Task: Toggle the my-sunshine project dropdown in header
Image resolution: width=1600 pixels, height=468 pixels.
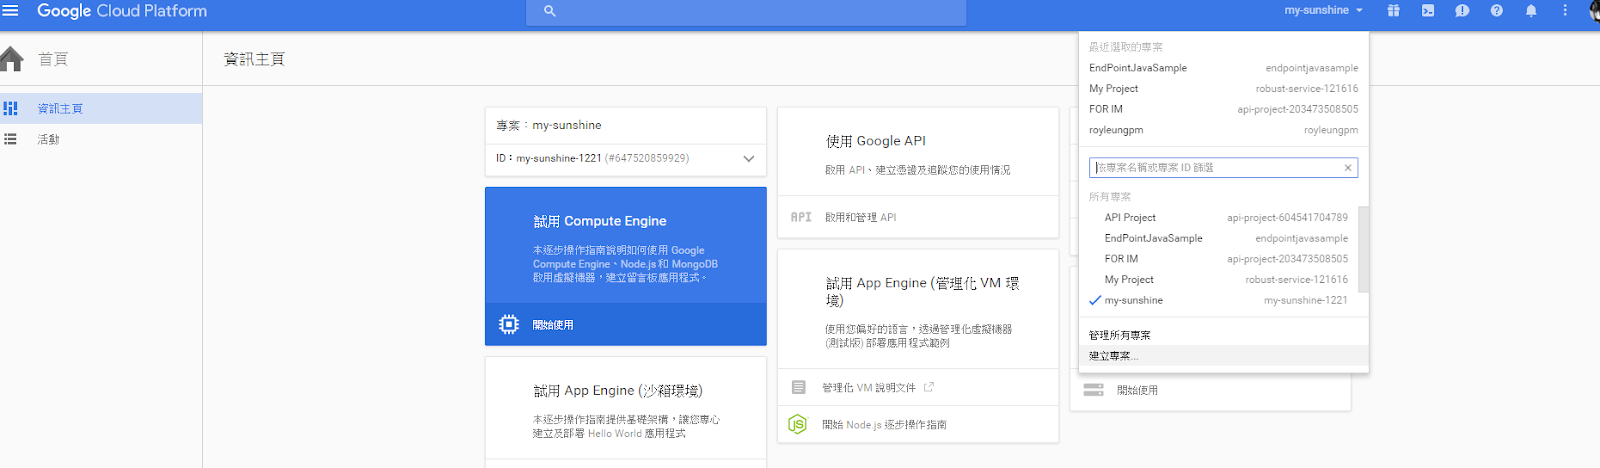Action: [1323, 10]
